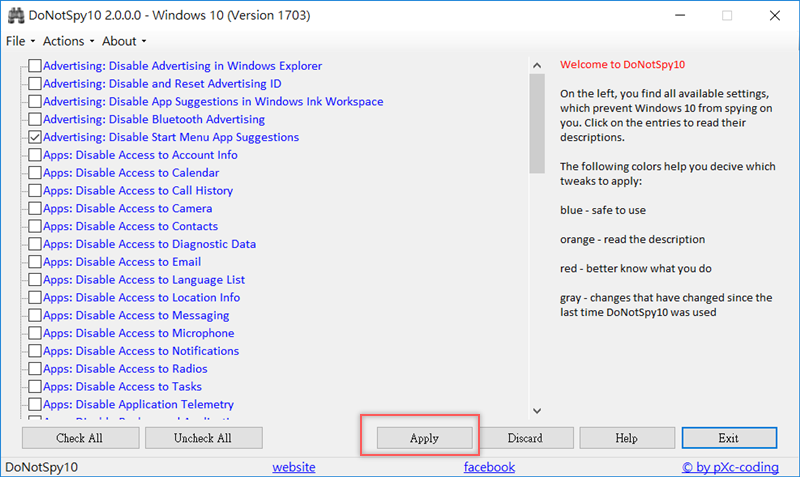This screenshot has height=477, width=800.
Task: Select 'Apps: Disable Access to Email' text
Action: coord(122,262)
